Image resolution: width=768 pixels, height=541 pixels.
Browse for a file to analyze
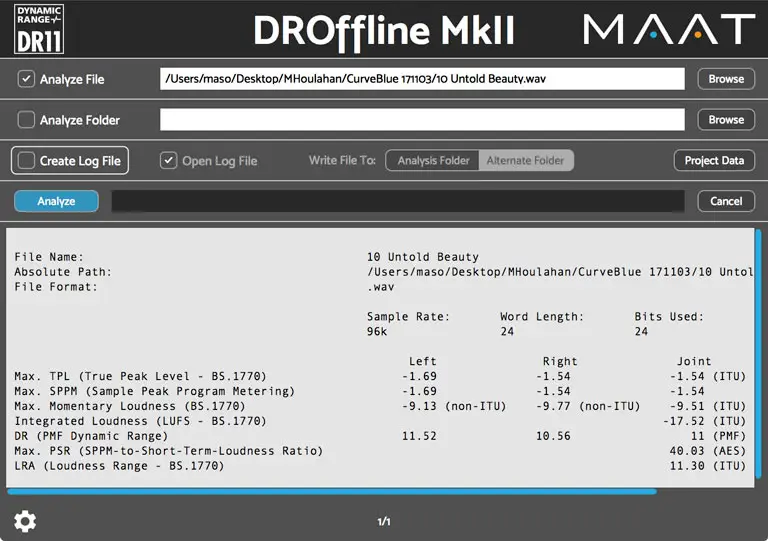pyautogui.click(x=726, y=79)
